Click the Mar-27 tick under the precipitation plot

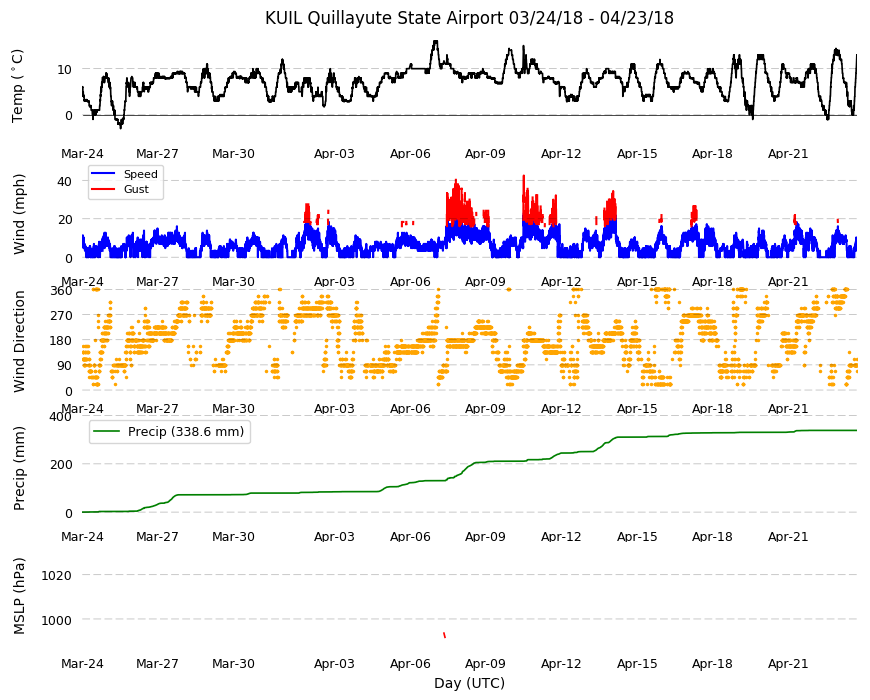point(158,537)
